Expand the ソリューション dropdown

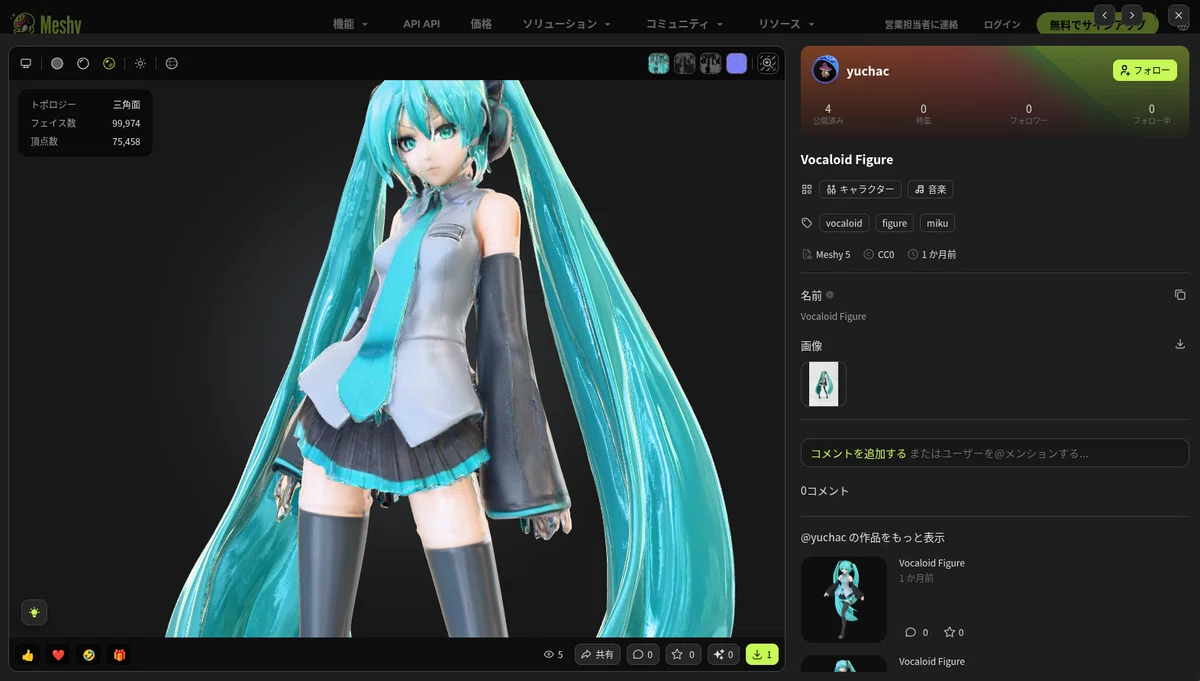(566, 24)
